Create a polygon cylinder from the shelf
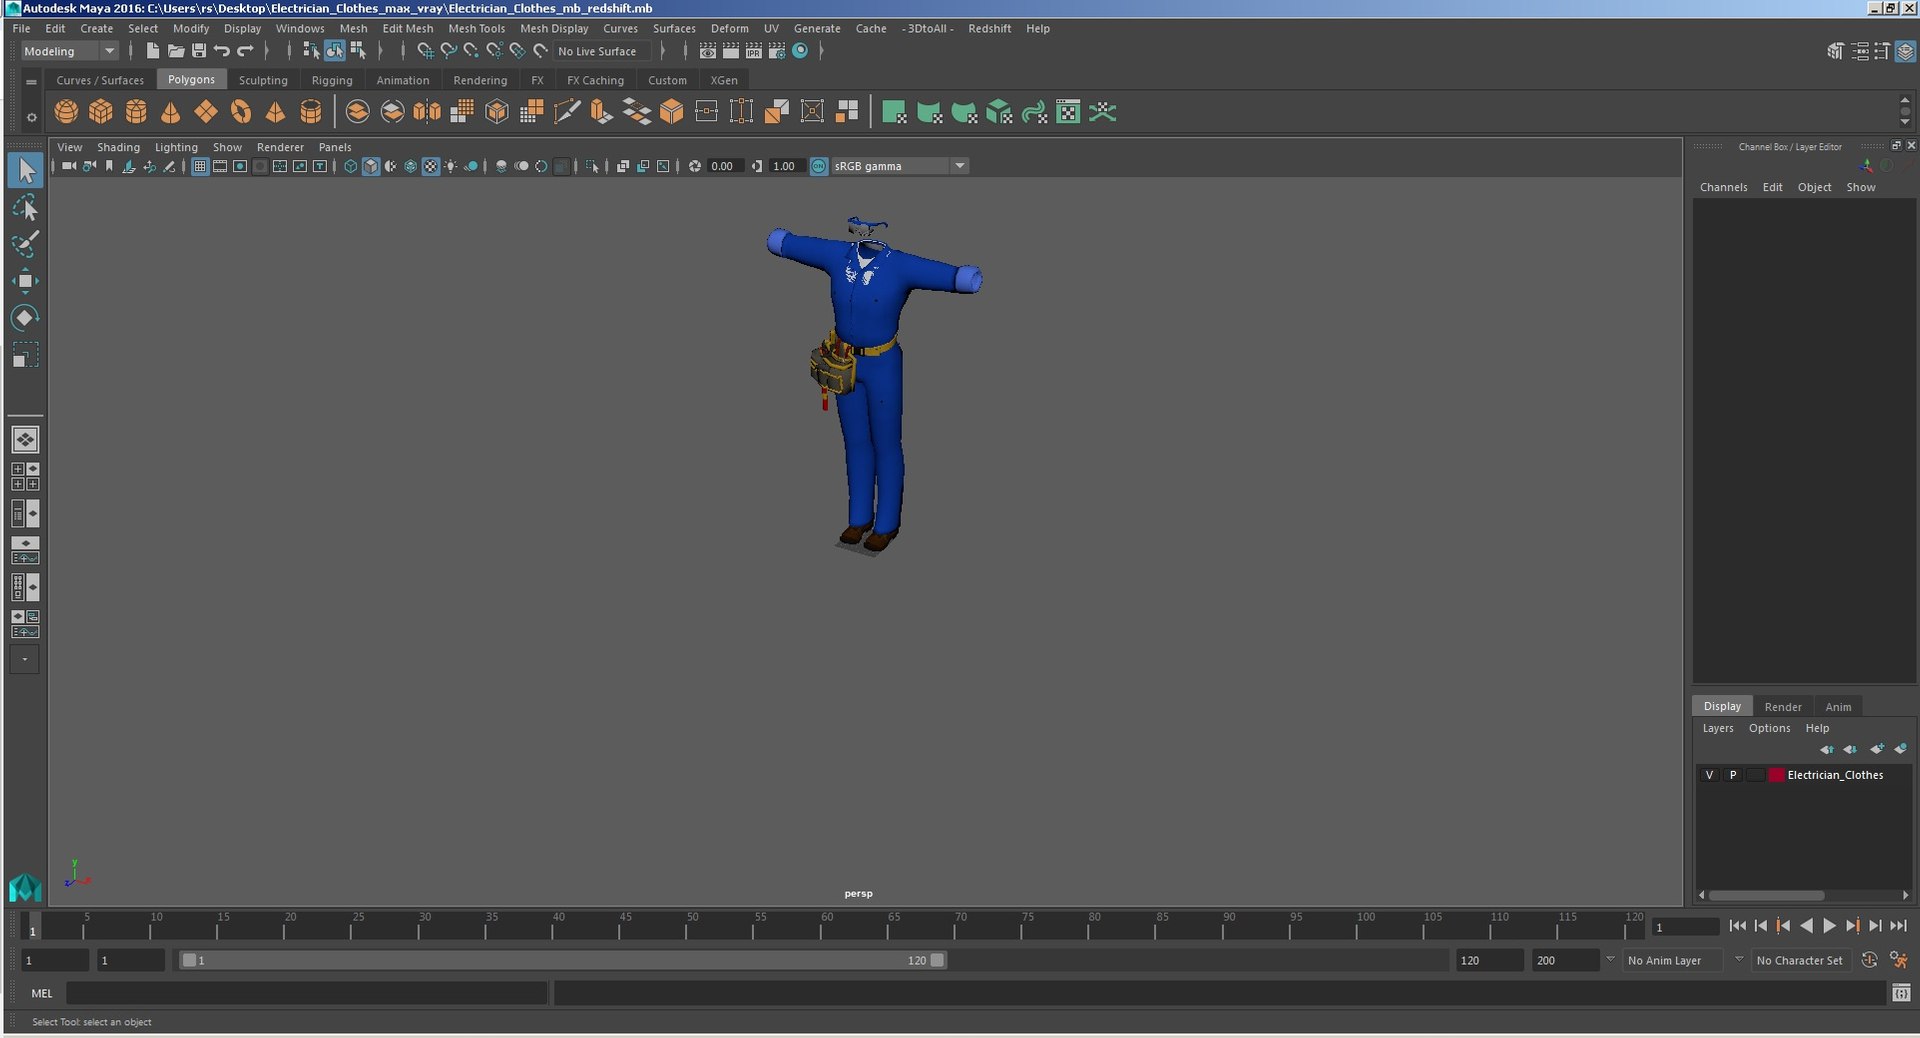Viewport: 1920px width, 1038px height. tap(136, 112)
